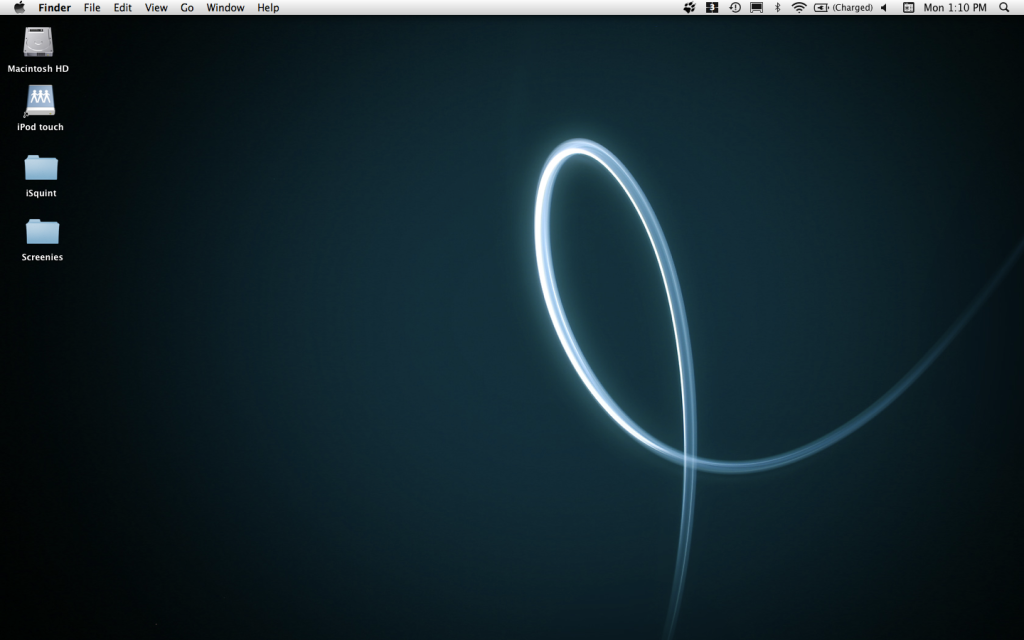This screenshot has height=640, width=1024.
Task: Click the paw print menu bar icon
Action: pos(690,8)
